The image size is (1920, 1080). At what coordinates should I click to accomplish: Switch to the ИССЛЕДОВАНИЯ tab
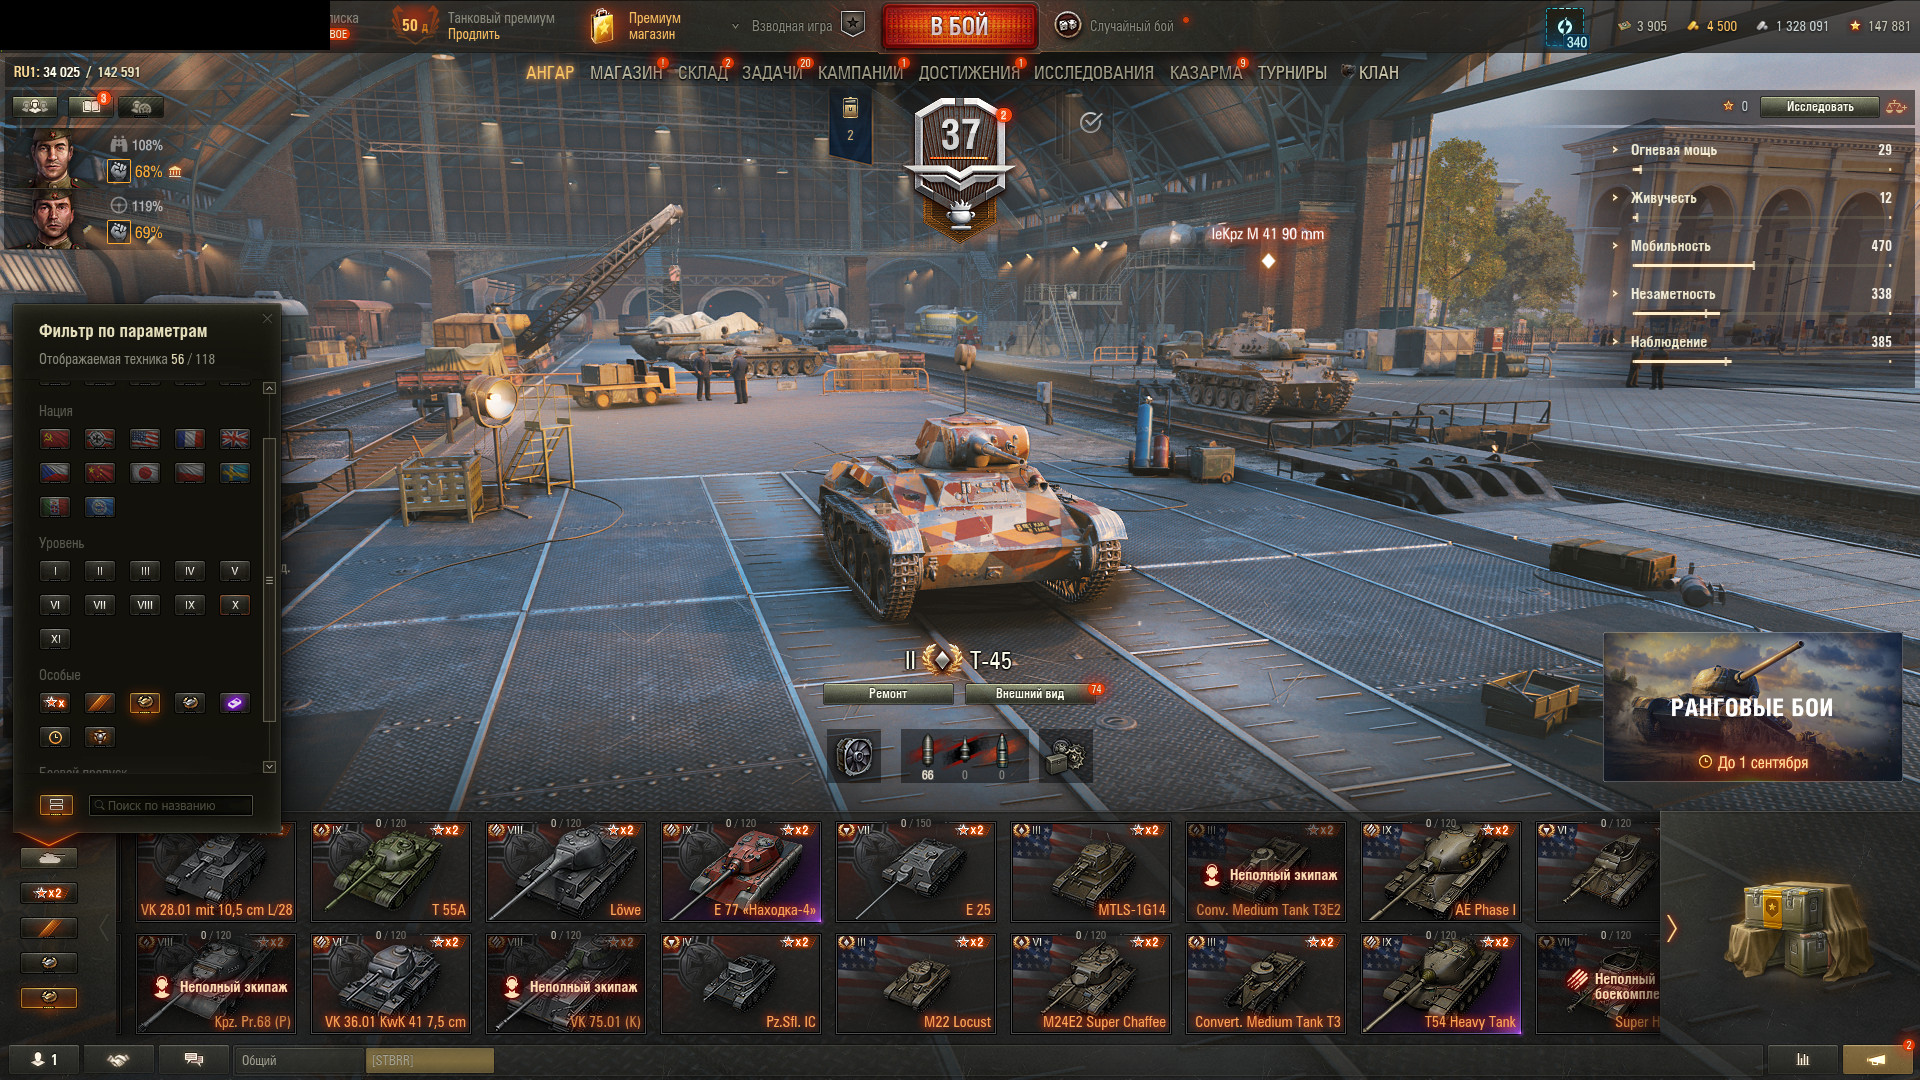1093,73
